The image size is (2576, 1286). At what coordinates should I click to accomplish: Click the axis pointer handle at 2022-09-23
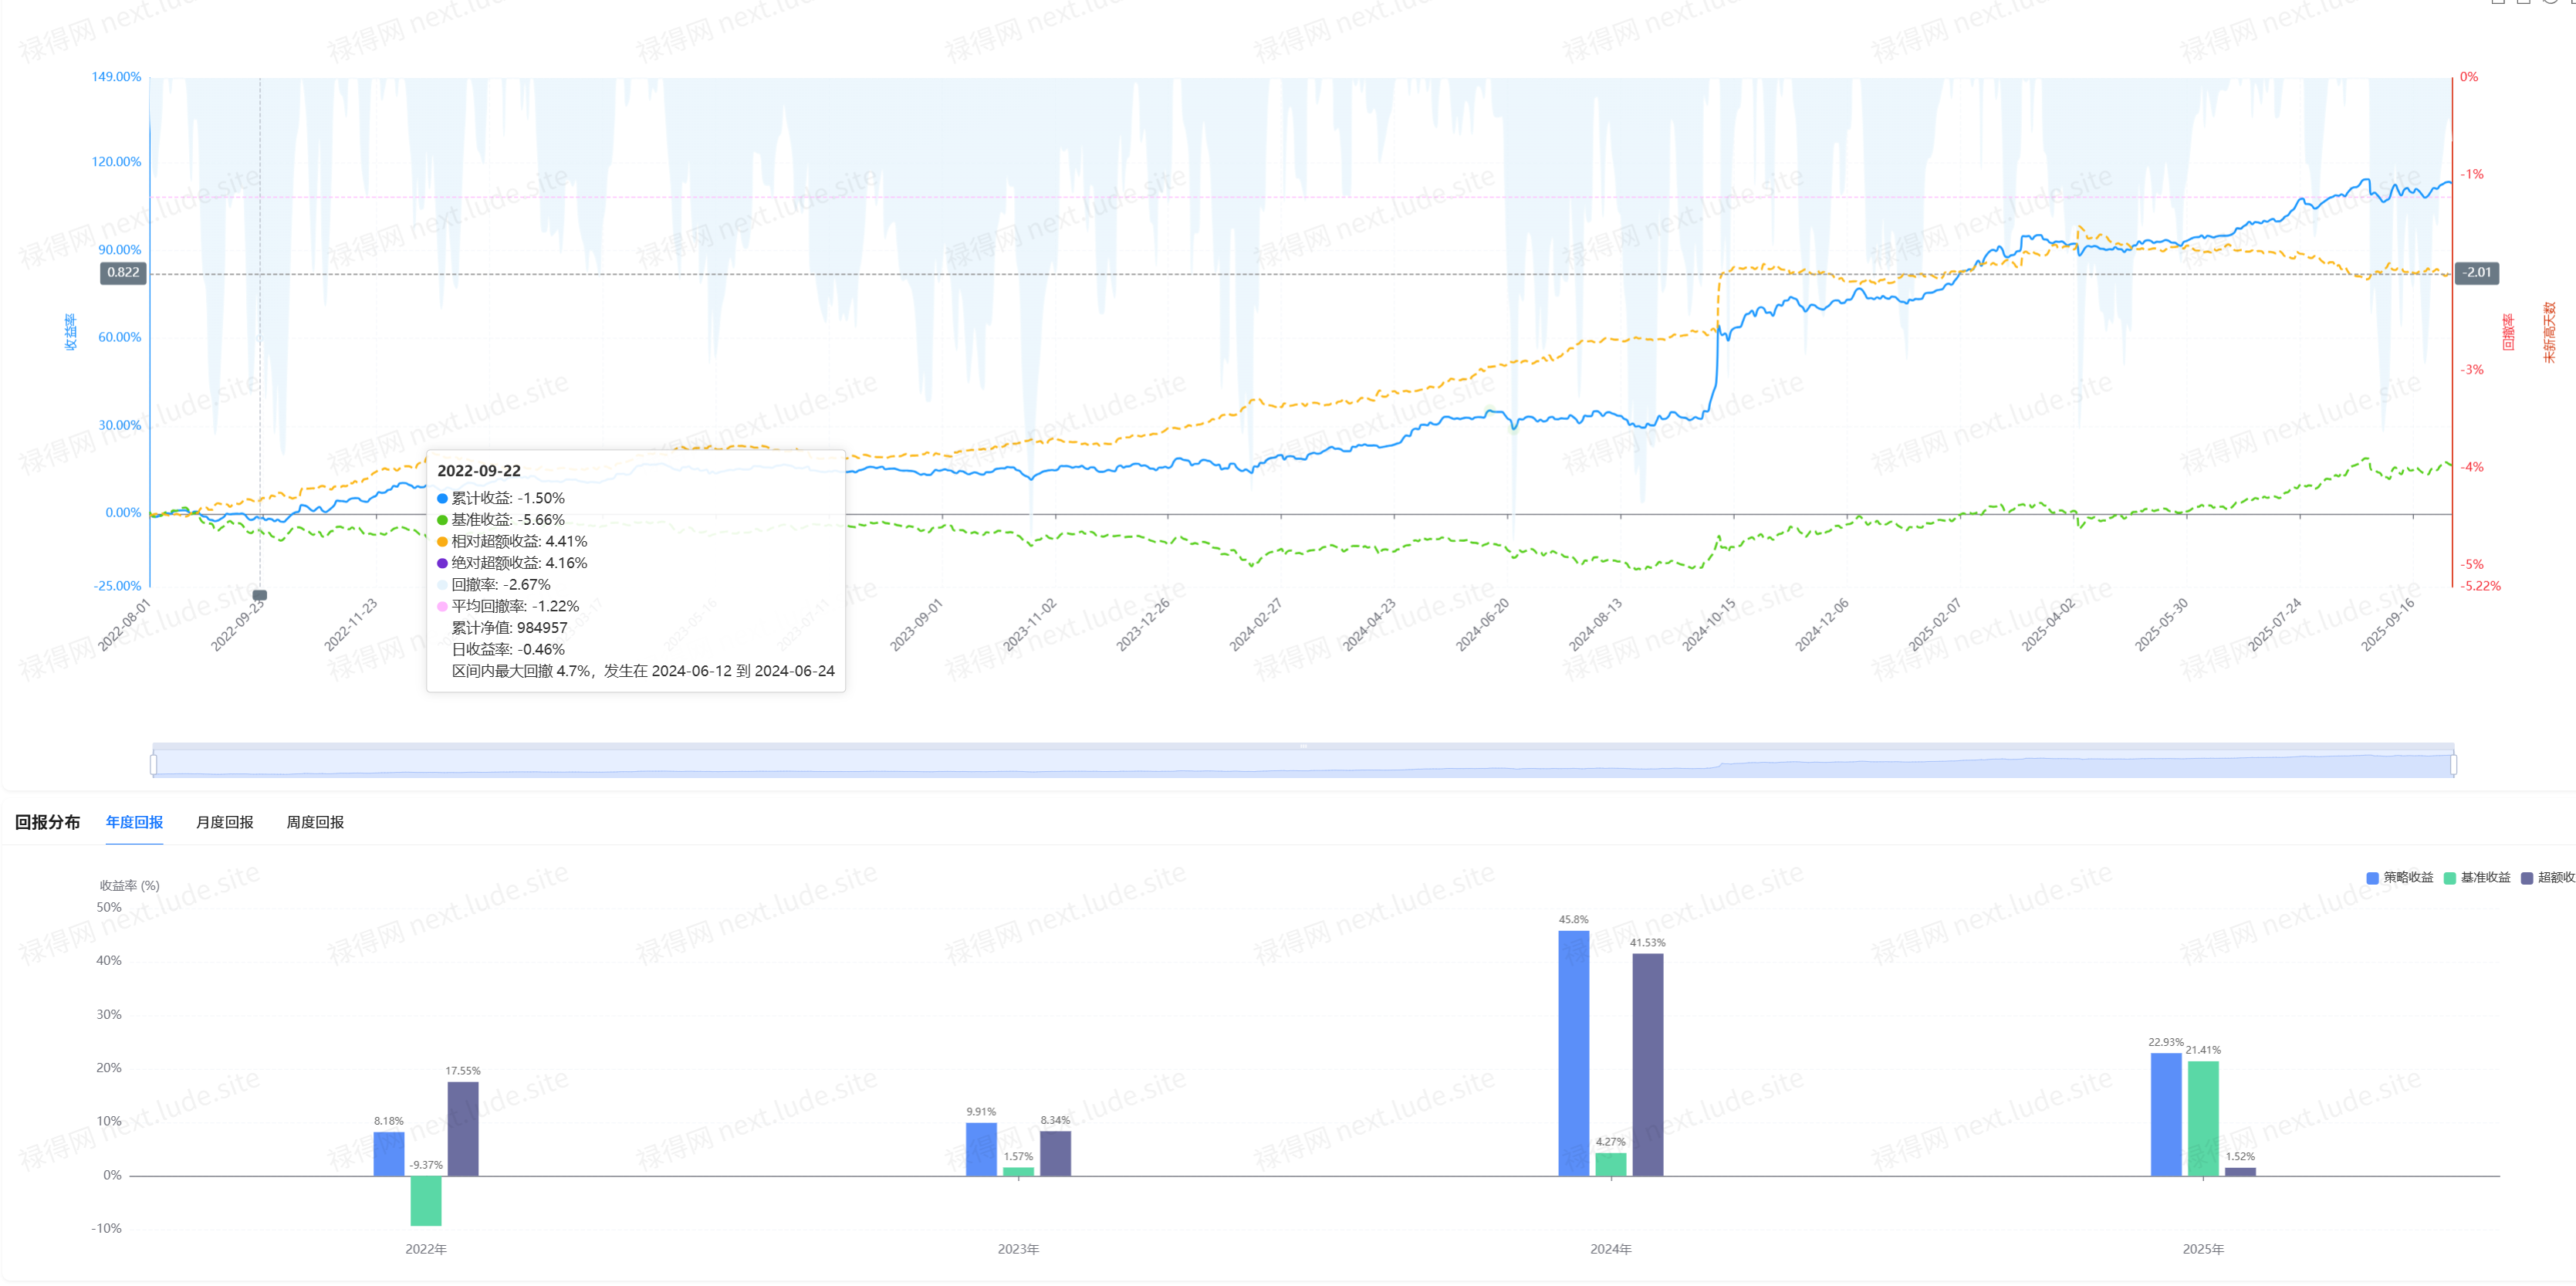260,595
